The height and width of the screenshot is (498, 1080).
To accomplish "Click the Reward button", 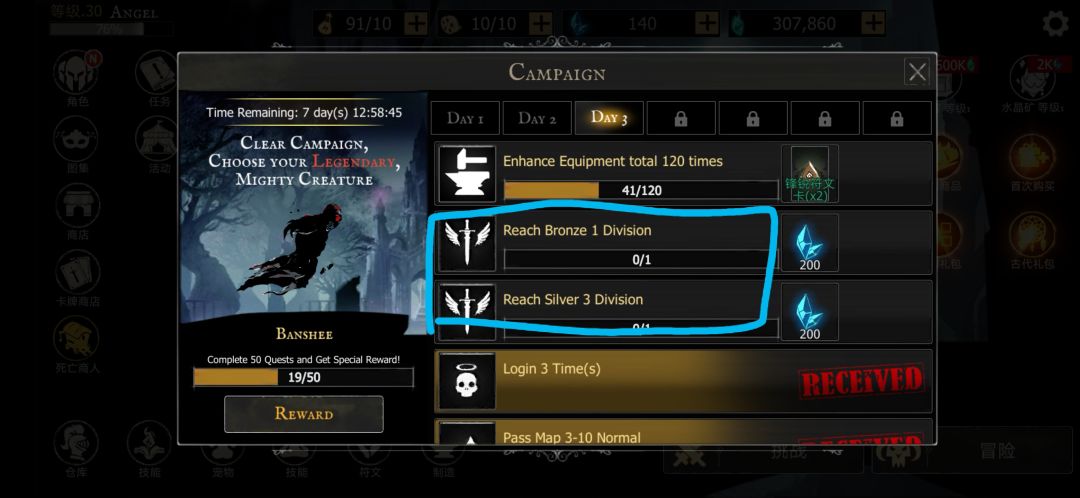I will click(304, 414).
